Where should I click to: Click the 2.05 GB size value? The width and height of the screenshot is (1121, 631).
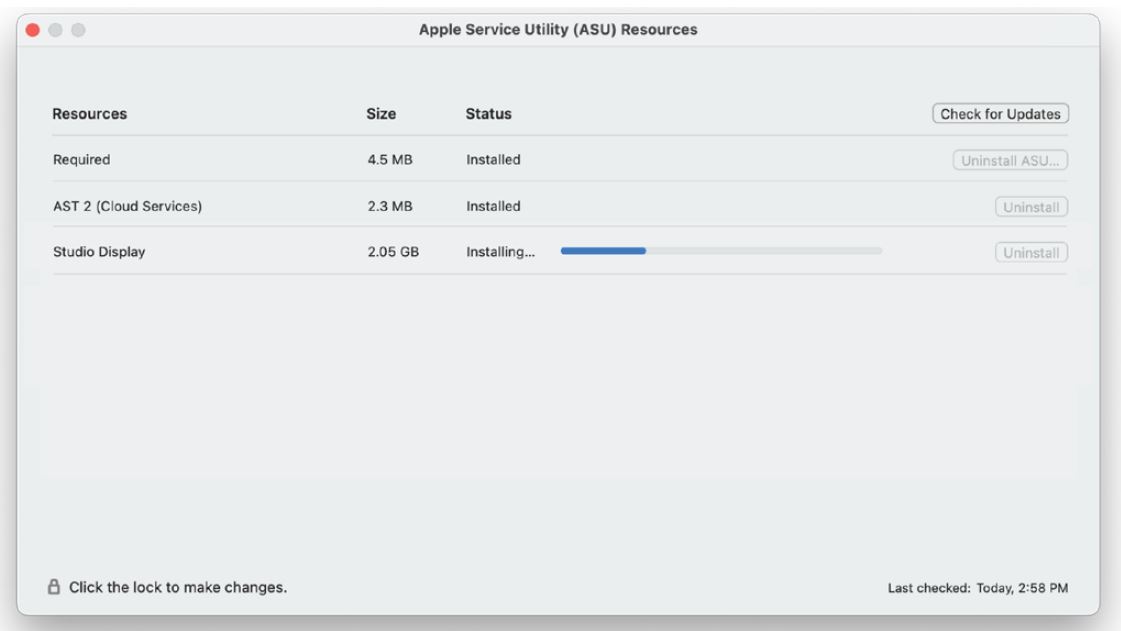pos(392,253)
